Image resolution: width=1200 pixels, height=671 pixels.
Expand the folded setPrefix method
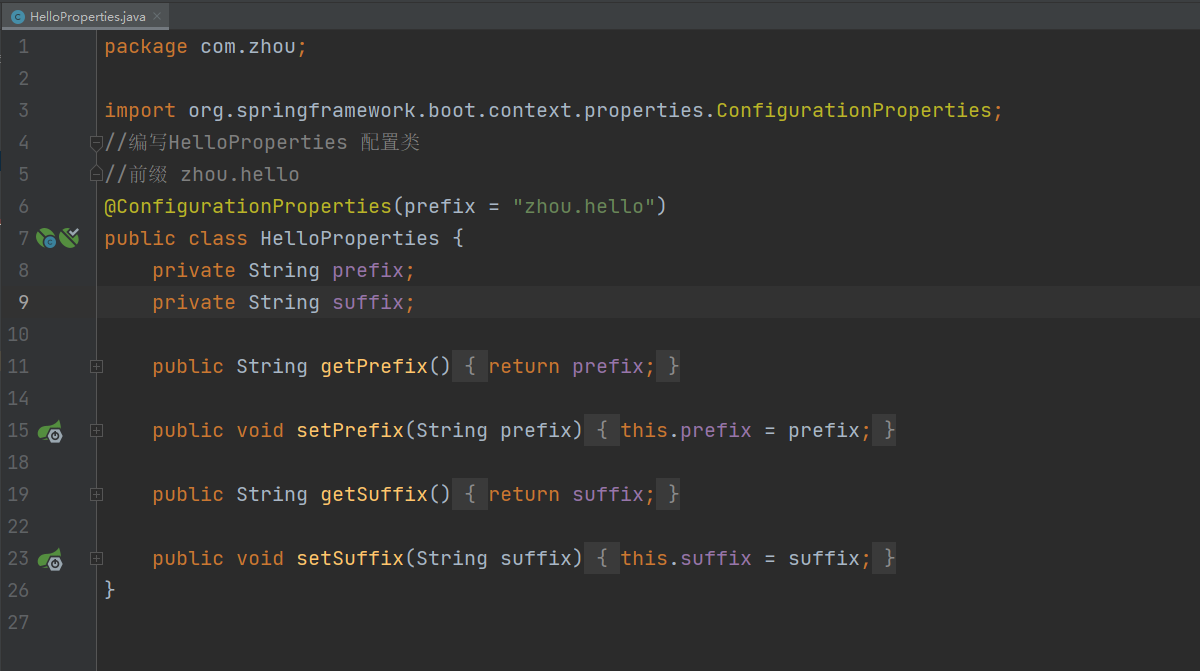coord(96,431)
